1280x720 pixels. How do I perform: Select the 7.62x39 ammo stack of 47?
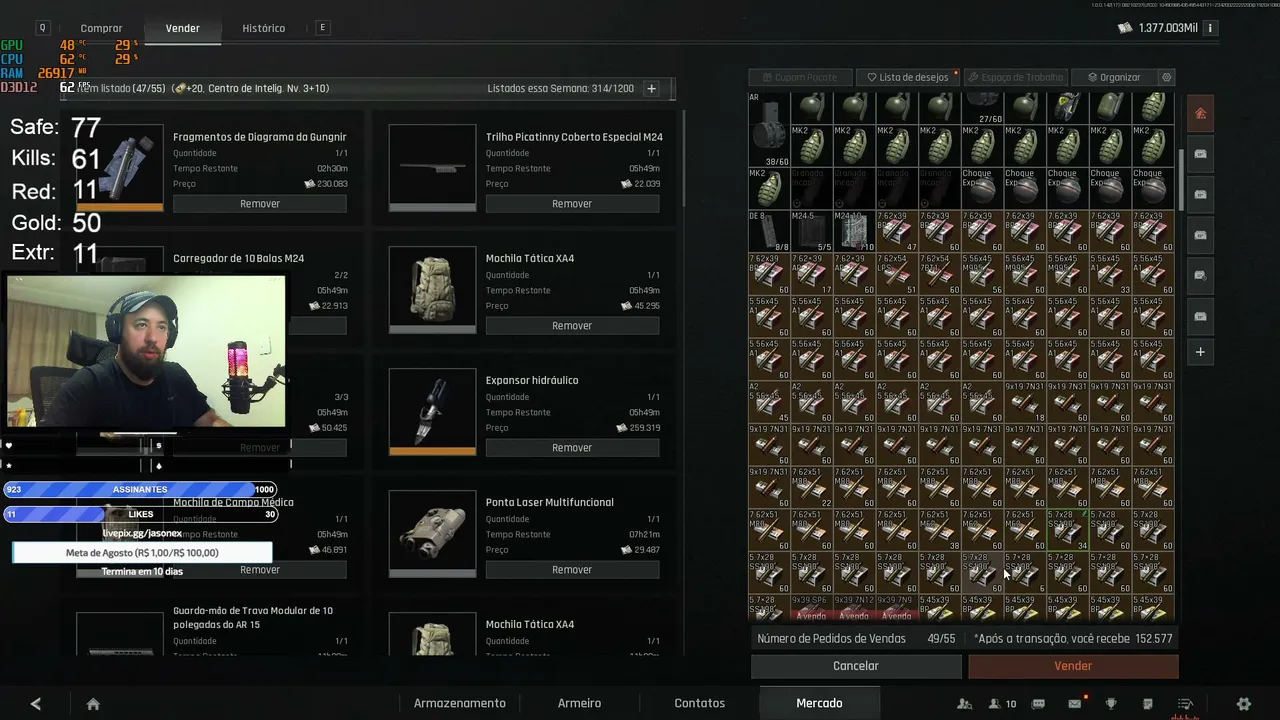(897, 231)
